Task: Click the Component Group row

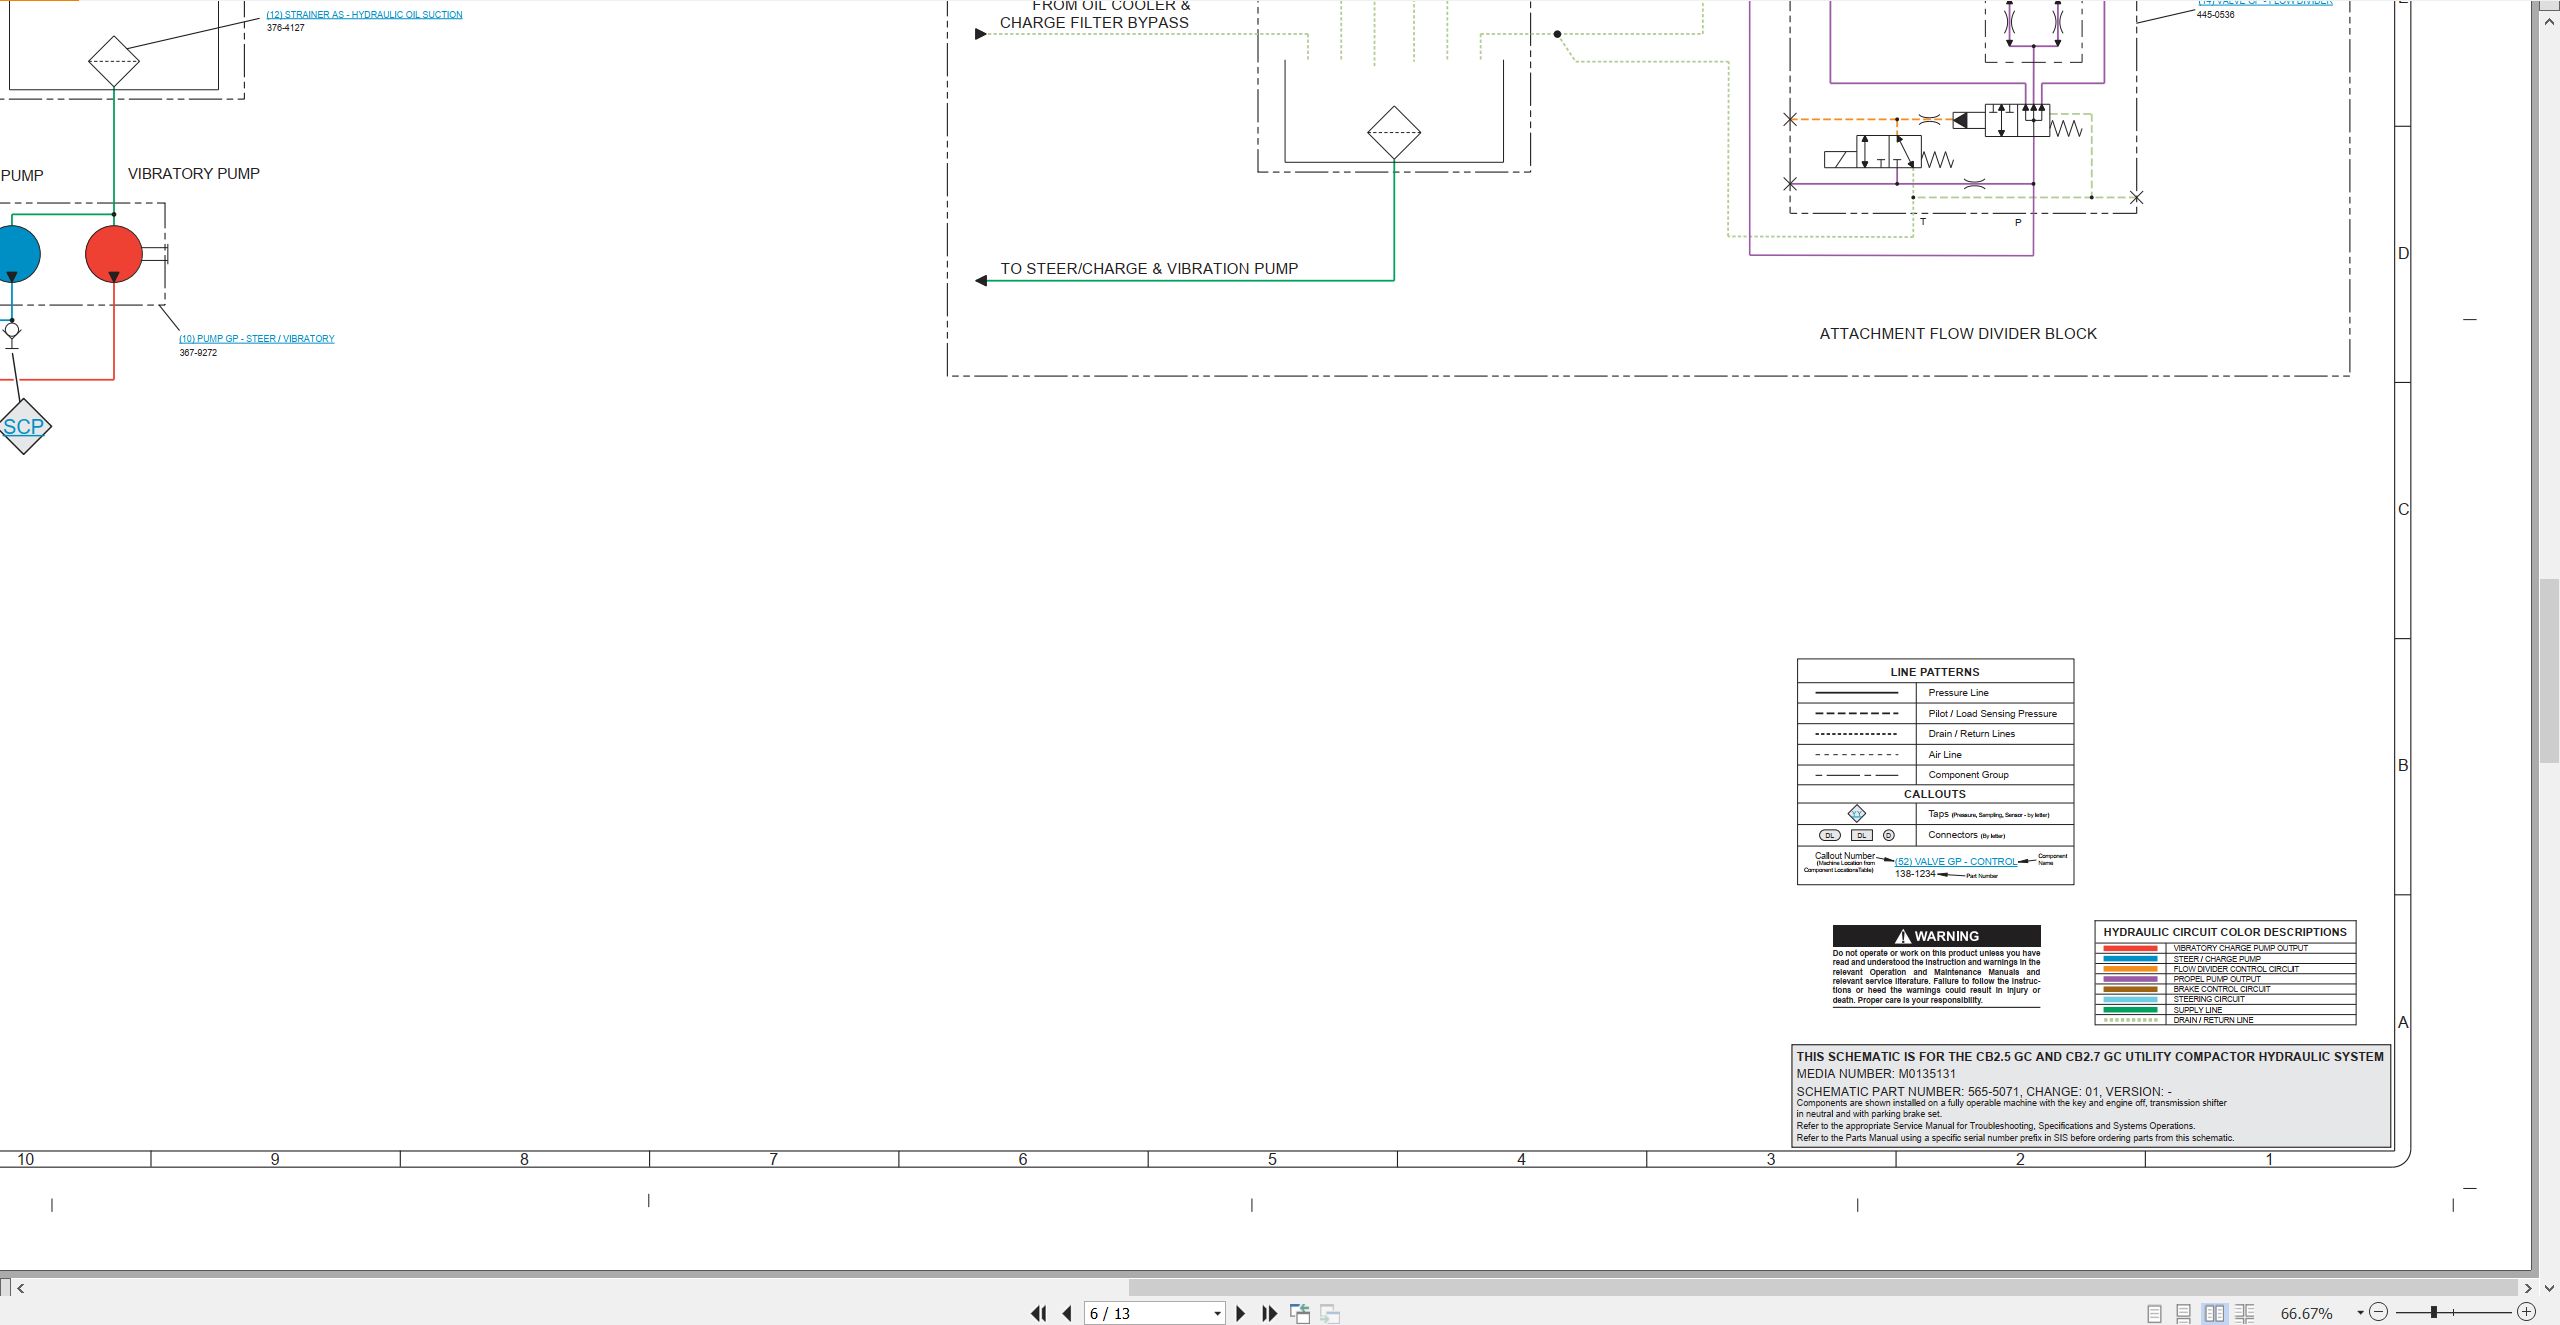Action: click(1935, 775)
